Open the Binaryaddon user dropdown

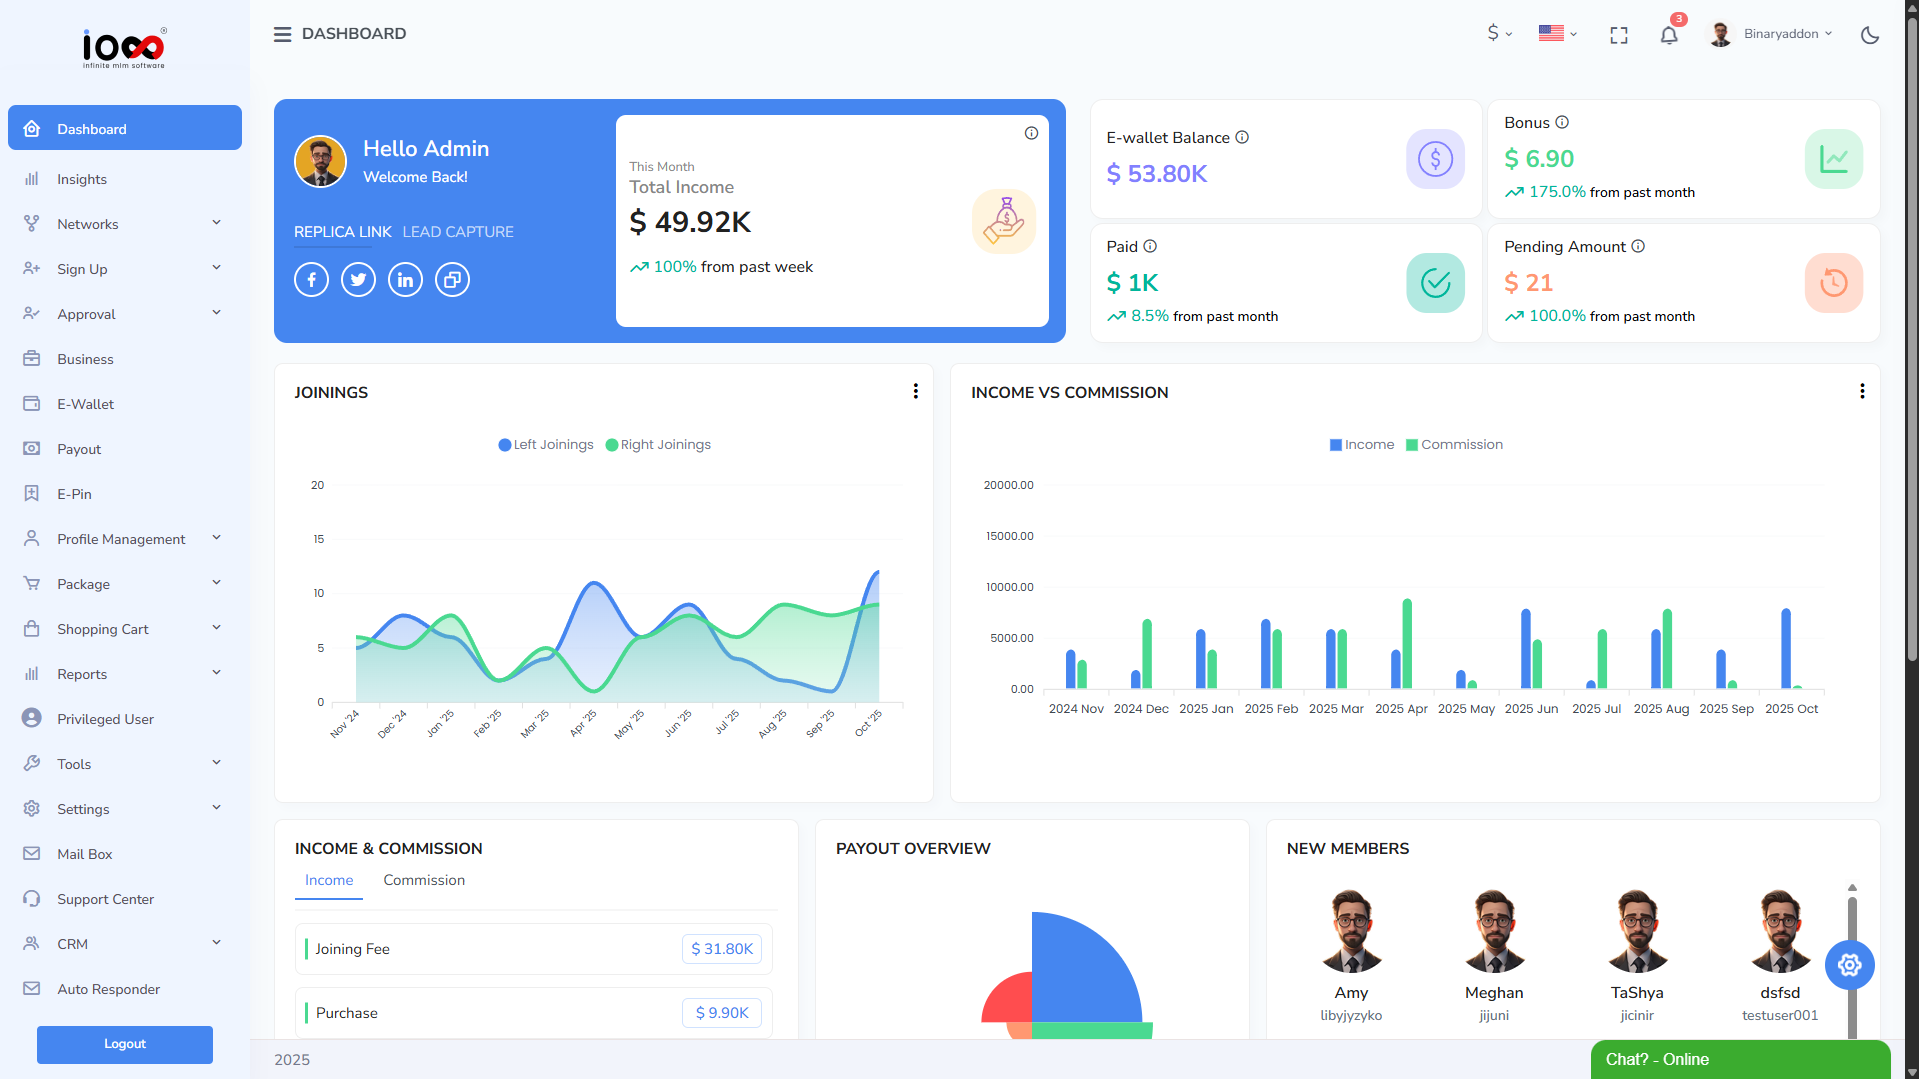tap(1772, 34)
